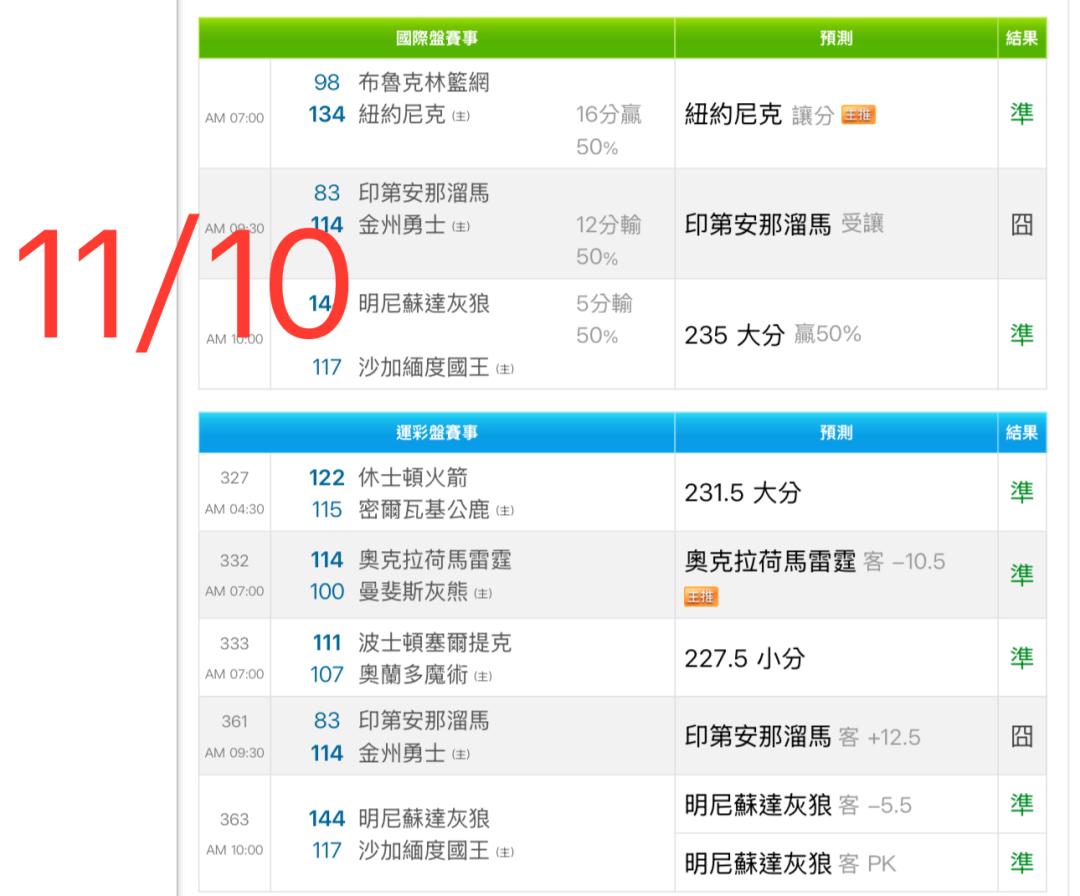Click game number 327
The height and width of the screenshot is (896, 1080).
pos(234,478)
